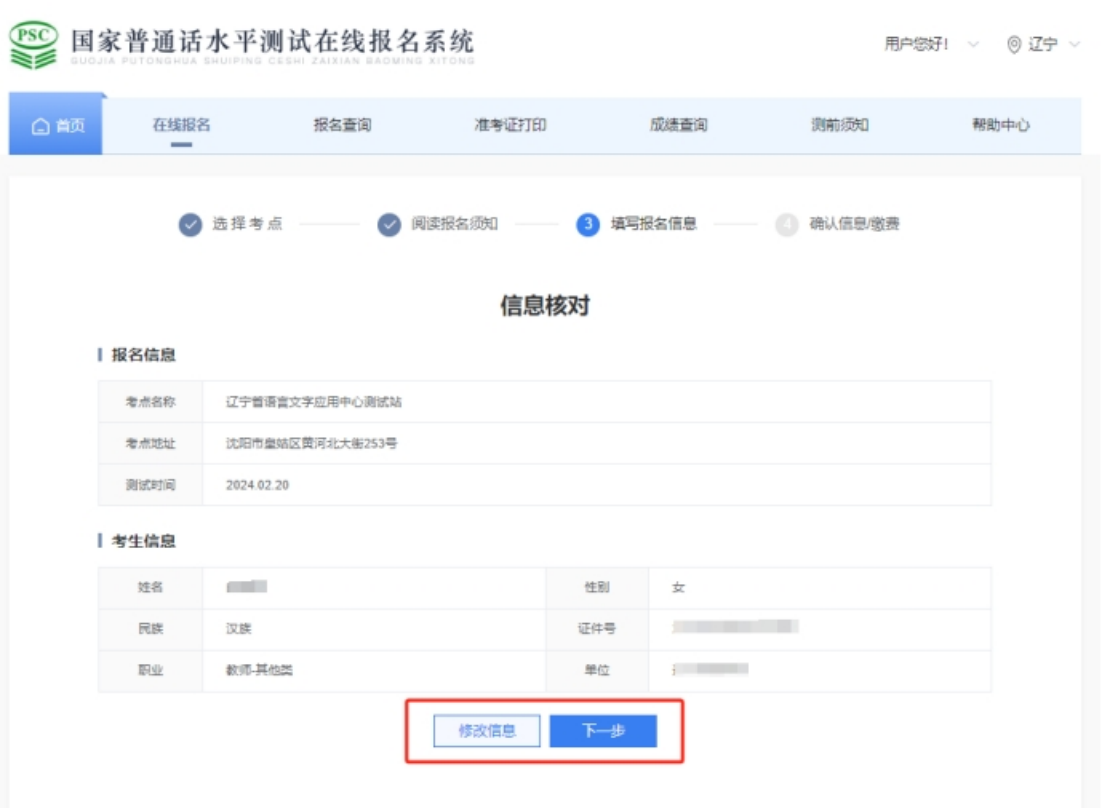Image resolution: width=1102 pixels, height=808 pixels.
Task: Open the 报名查询 tab
Action: click(342, 125)
